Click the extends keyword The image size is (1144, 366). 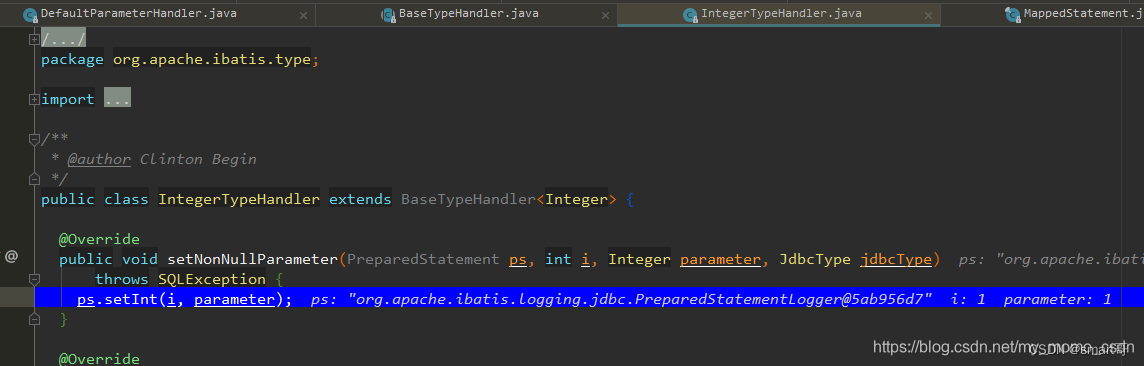[x=360, y=198]
